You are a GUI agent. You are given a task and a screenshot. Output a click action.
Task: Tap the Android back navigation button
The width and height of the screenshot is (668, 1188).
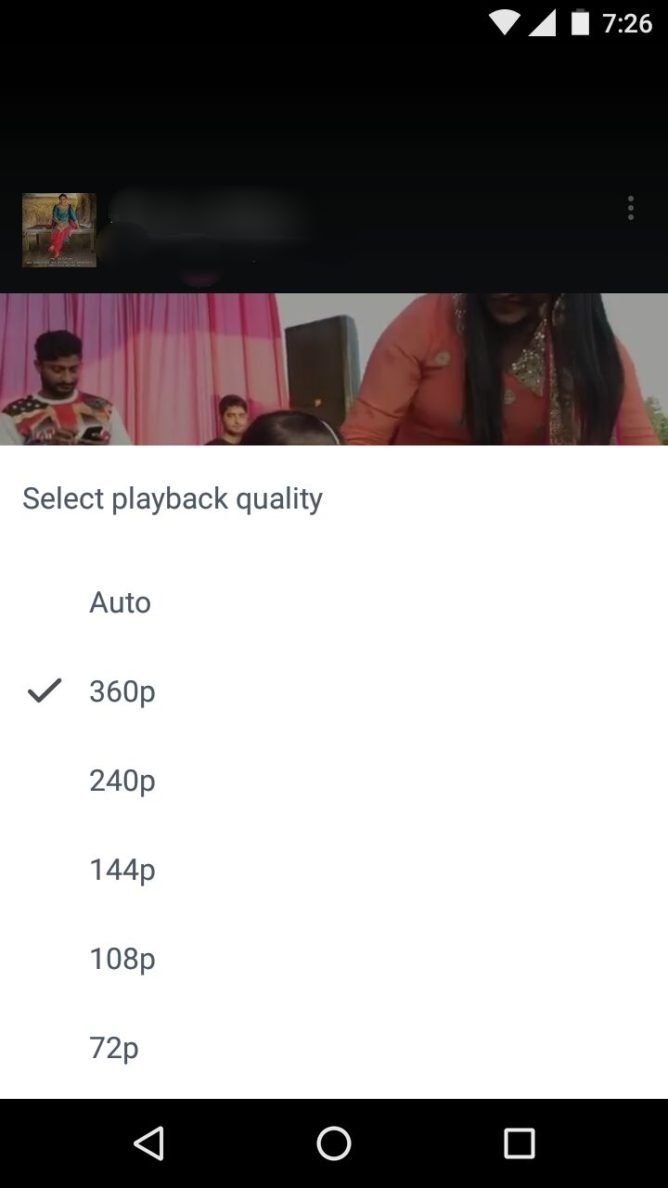coord(149,1143)
